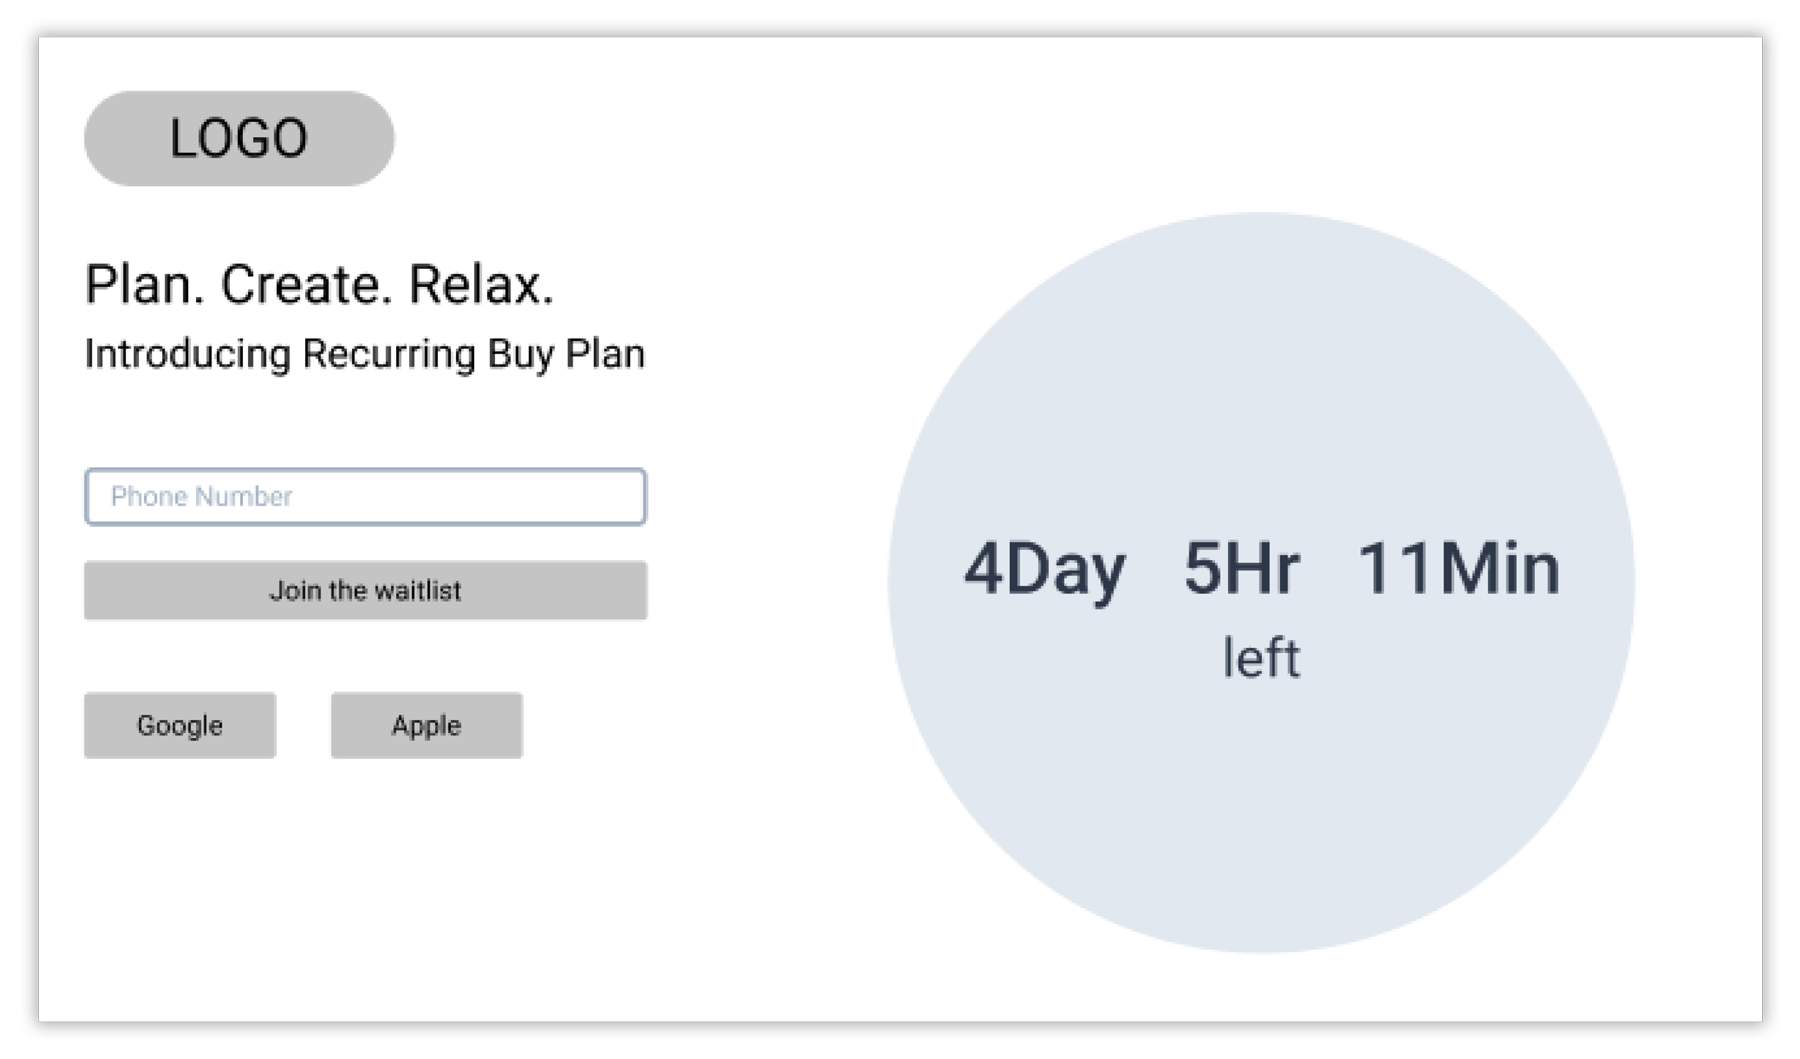This screenshot has width=1800, height=1059.
Task: Click the word "Introducing" in the subheading
Action: 187,354
